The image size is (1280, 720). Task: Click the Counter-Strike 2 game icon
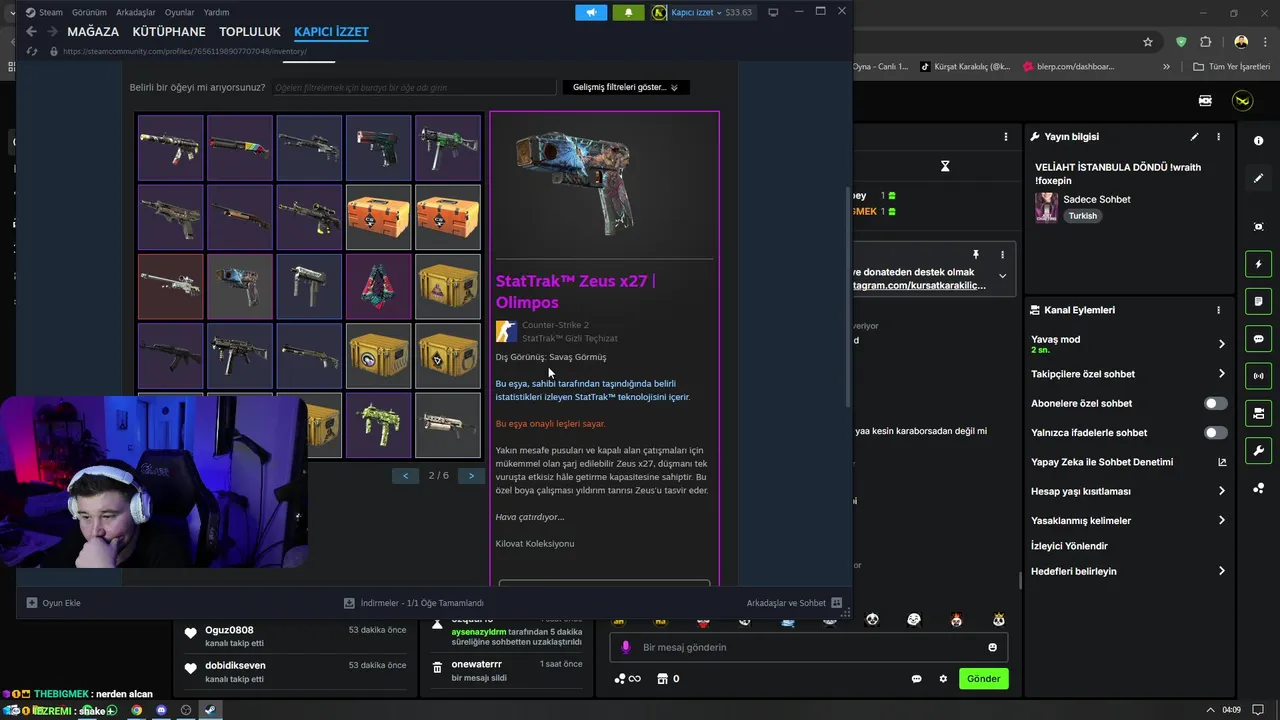[506, 332]
